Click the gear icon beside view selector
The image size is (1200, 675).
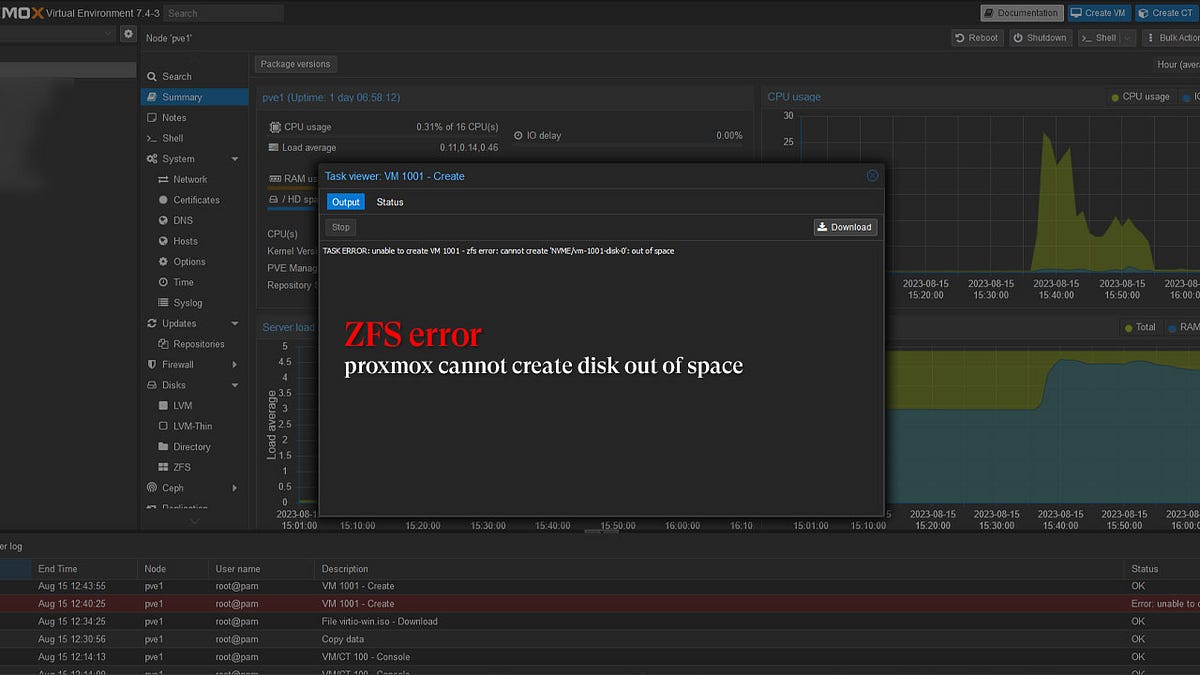[128, 34]
